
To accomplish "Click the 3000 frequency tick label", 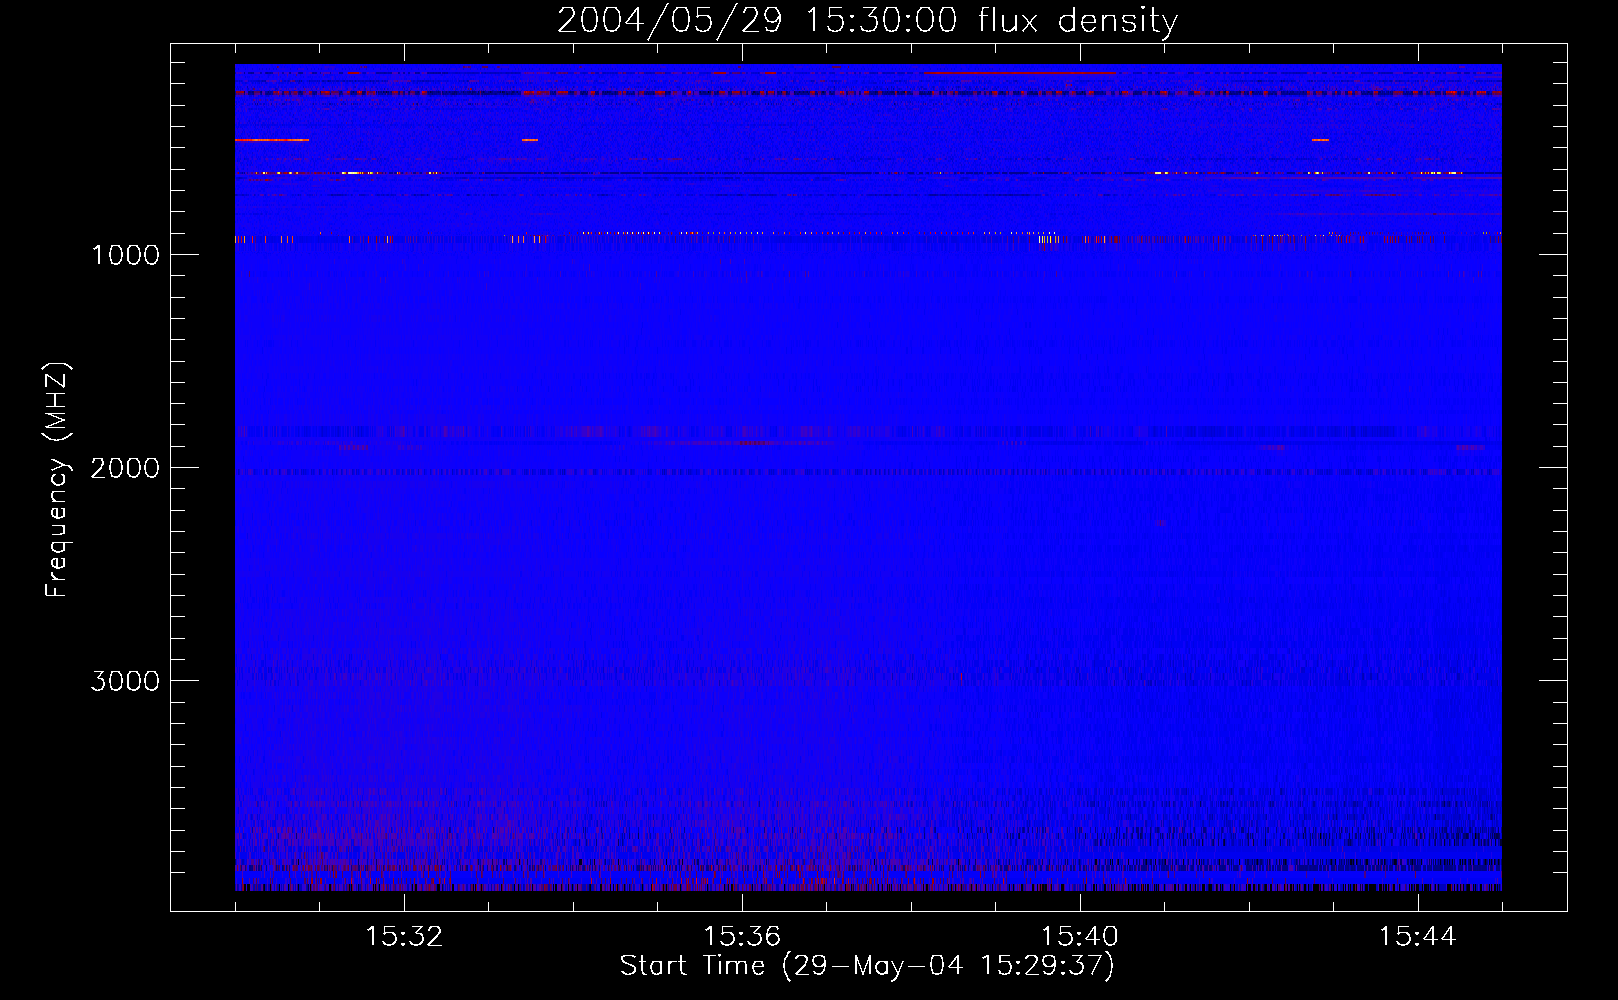I will coord(125,681).
